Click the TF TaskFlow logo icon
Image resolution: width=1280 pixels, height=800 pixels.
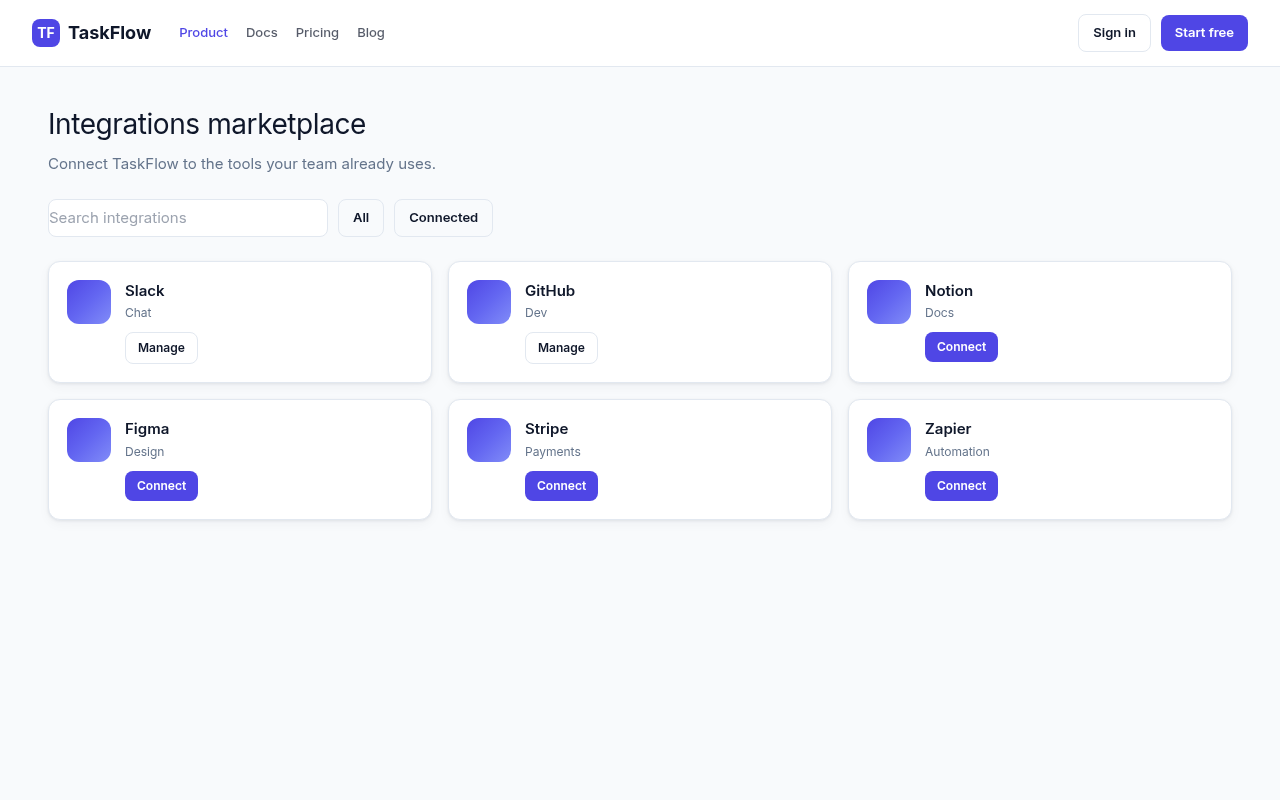46,33
